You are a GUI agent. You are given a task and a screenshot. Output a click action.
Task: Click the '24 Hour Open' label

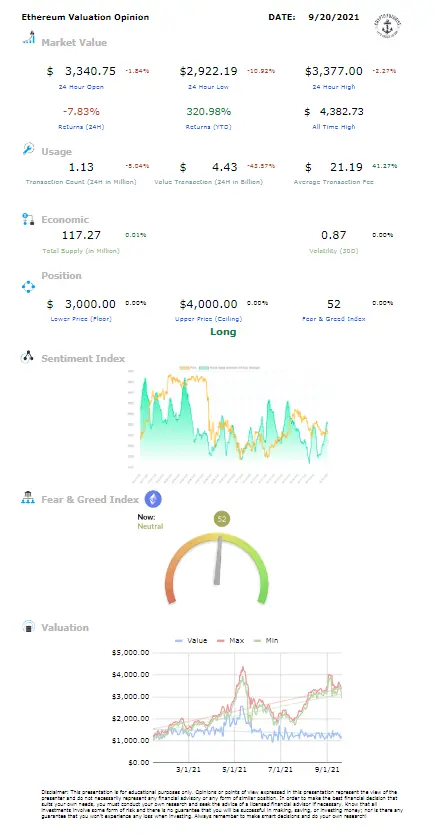[x=81, y=87]
